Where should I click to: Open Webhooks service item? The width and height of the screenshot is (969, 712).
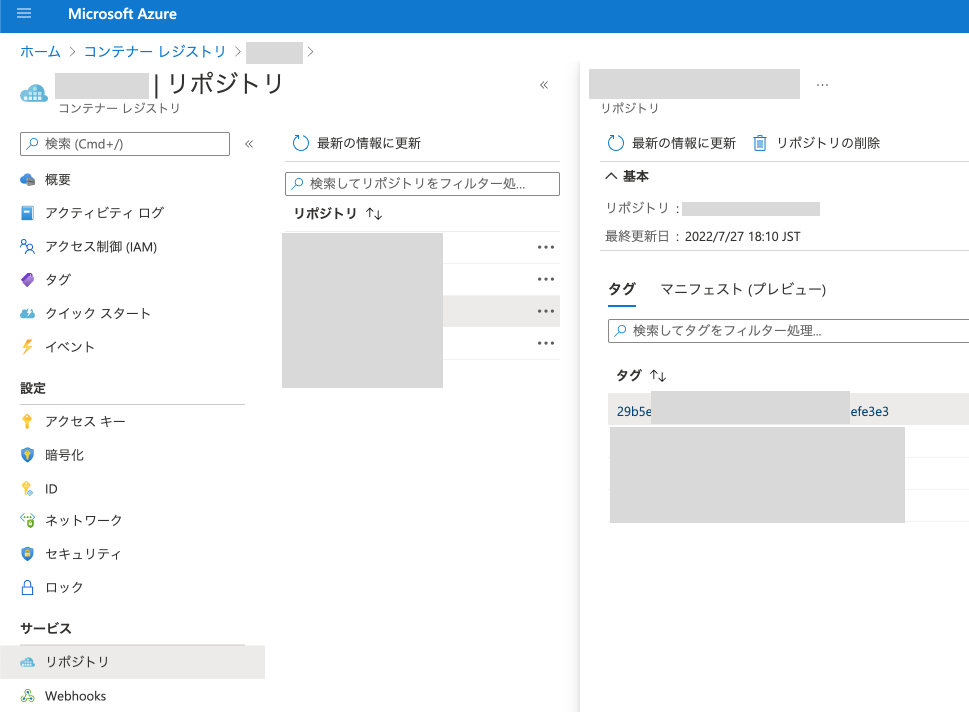pos(75,696)
